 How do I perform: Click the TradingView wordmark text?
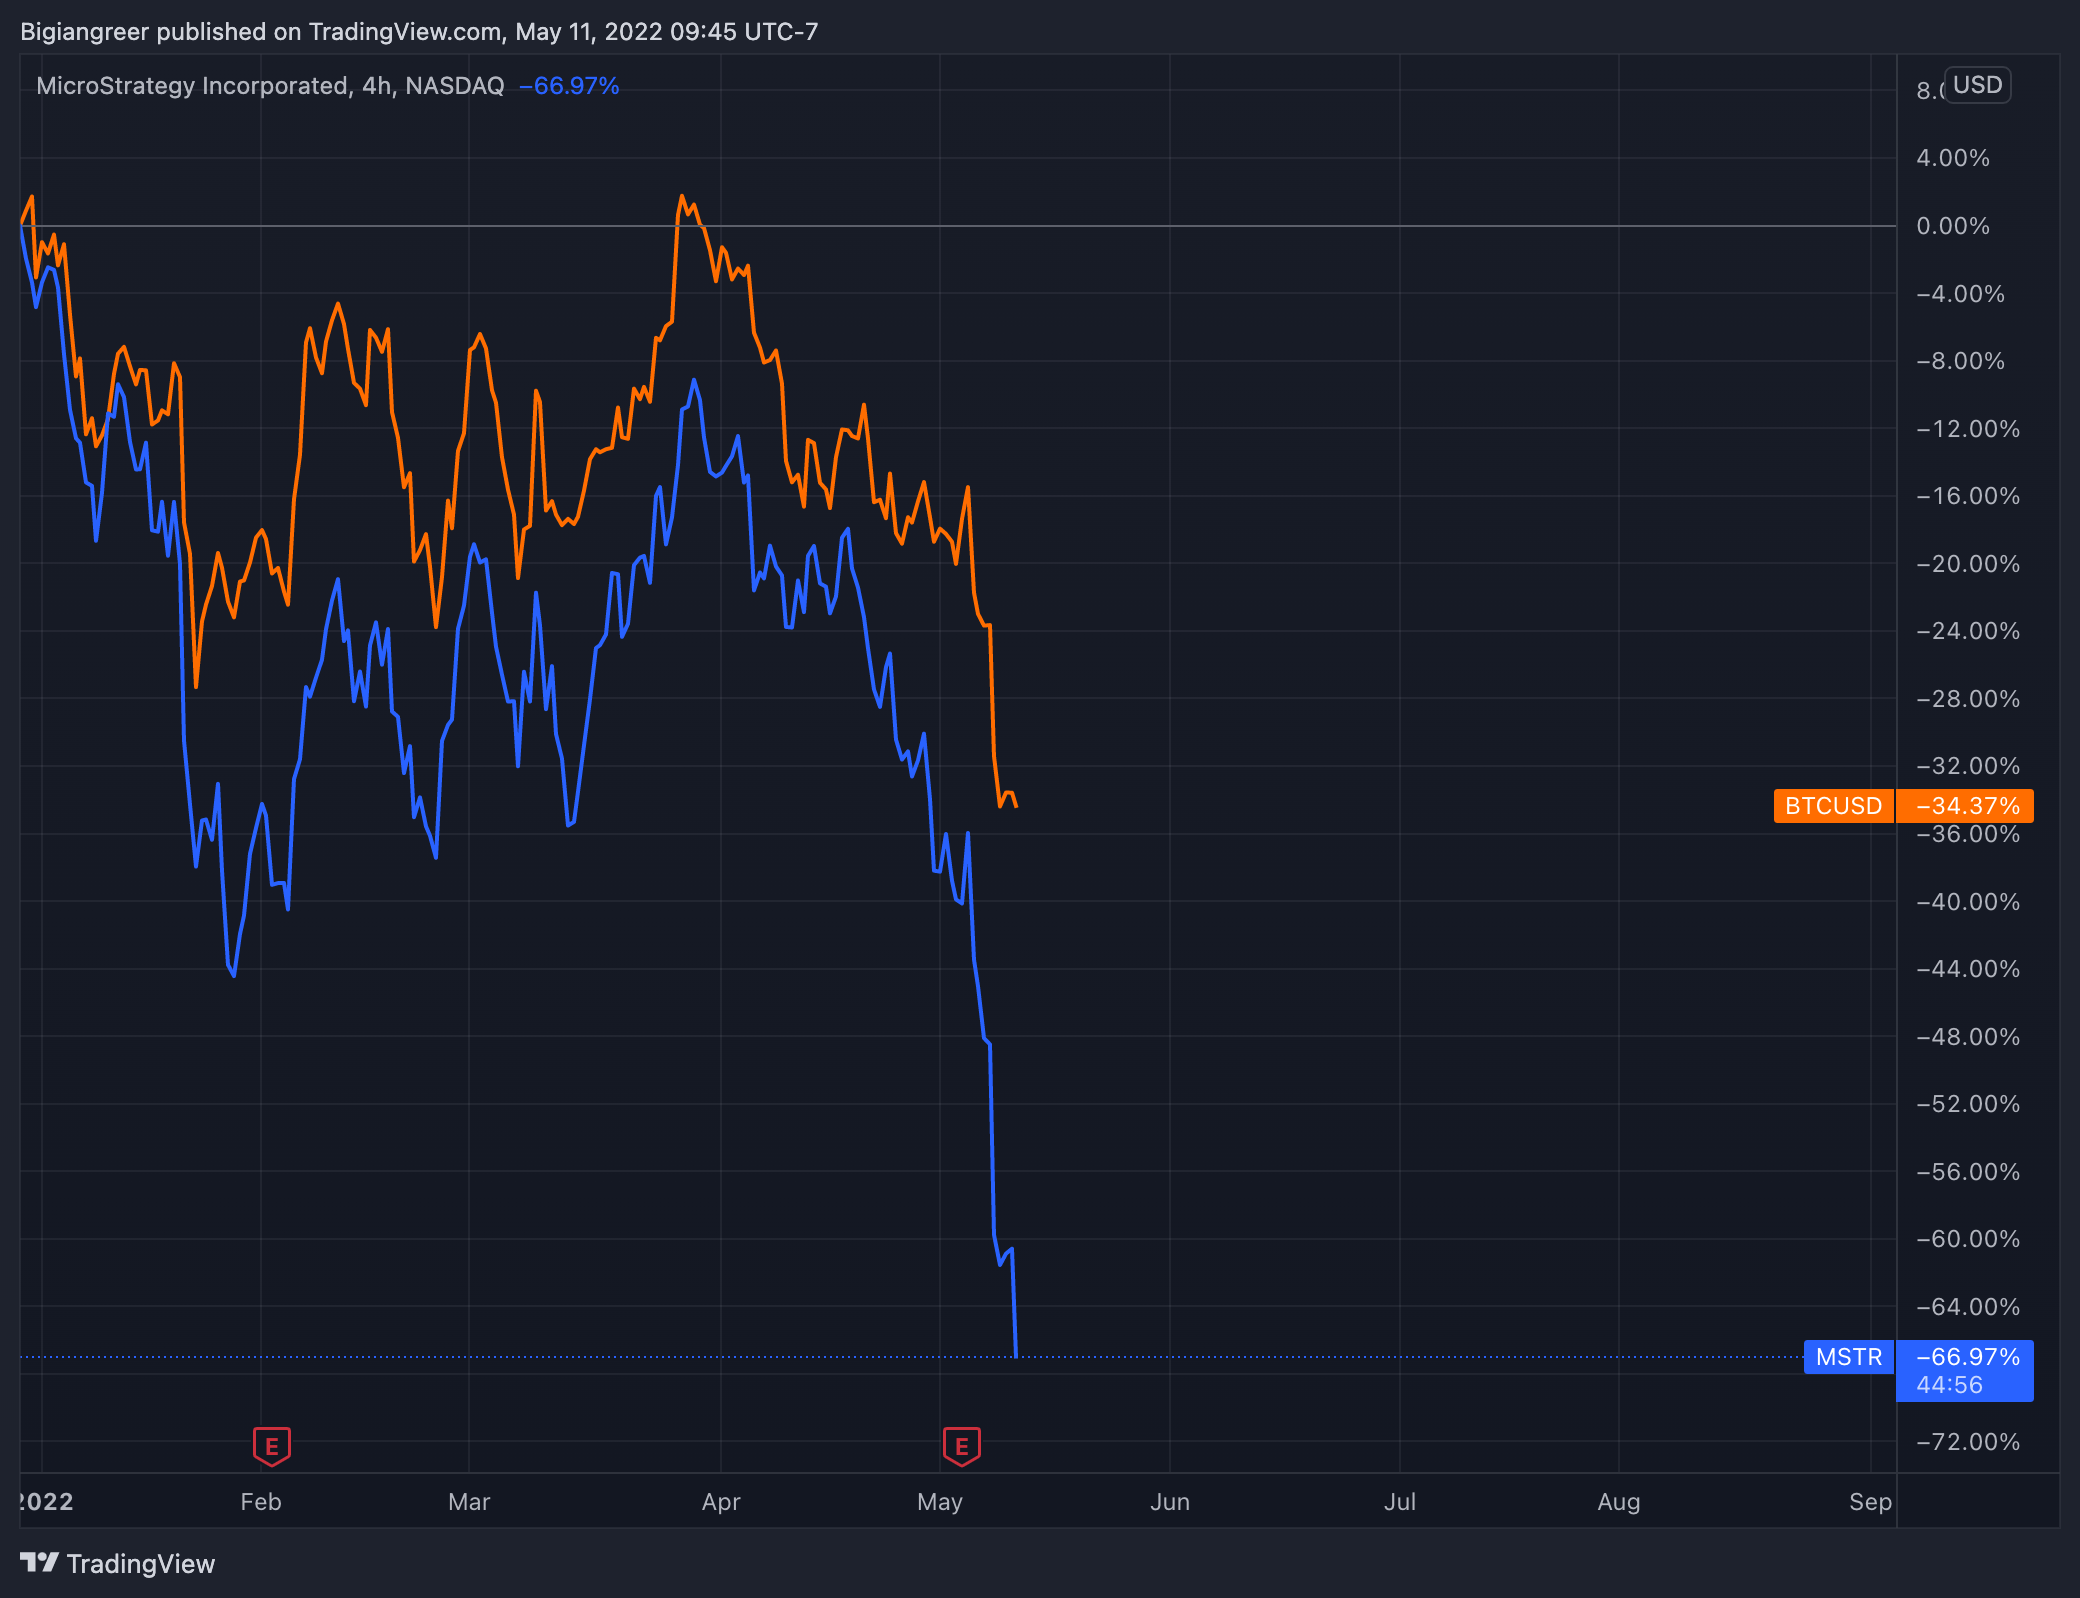pos(140,1564)
